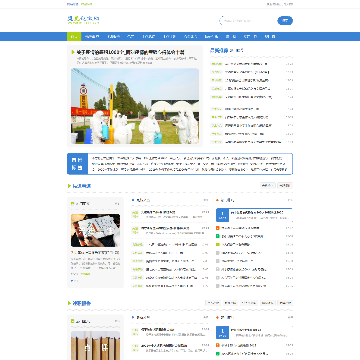Viewport: 360px width, 360px height.
Task: Click the first small gray button in first section header
Action: (x=268, y=186)
